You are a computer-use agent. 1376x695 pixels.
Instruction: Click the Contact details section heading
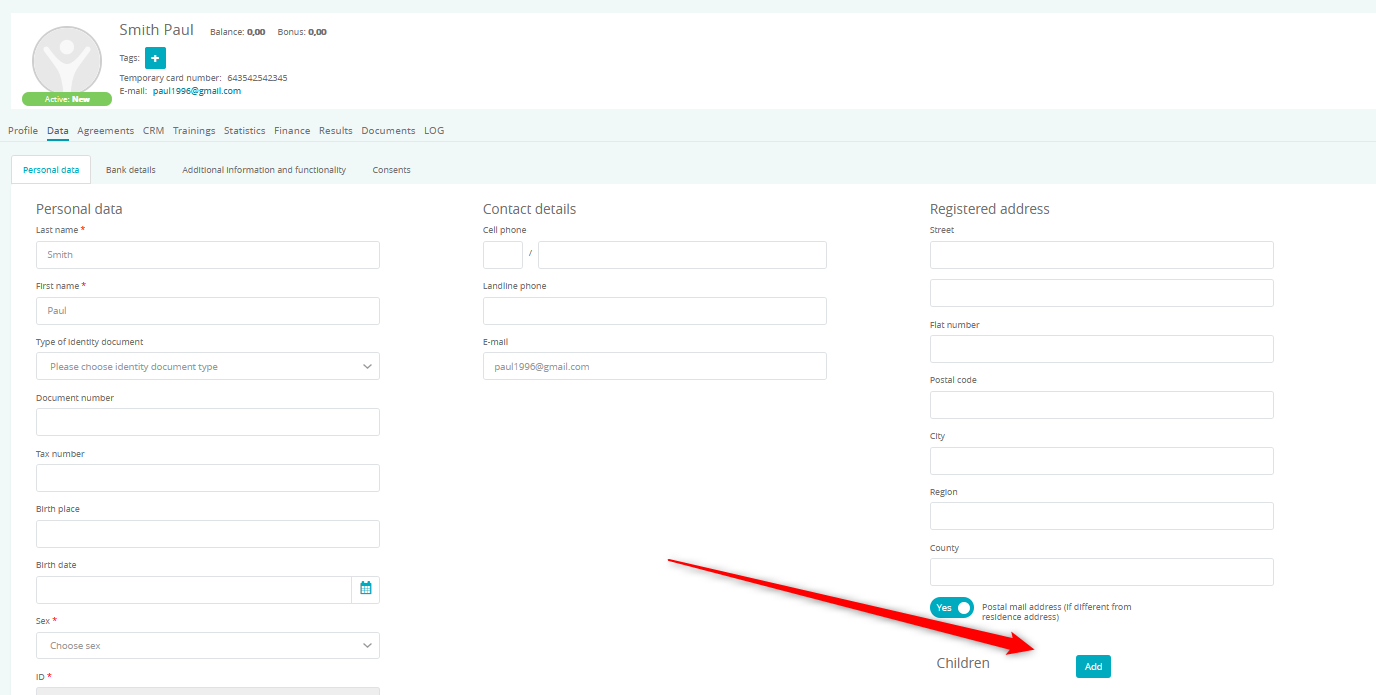(530, 209)
